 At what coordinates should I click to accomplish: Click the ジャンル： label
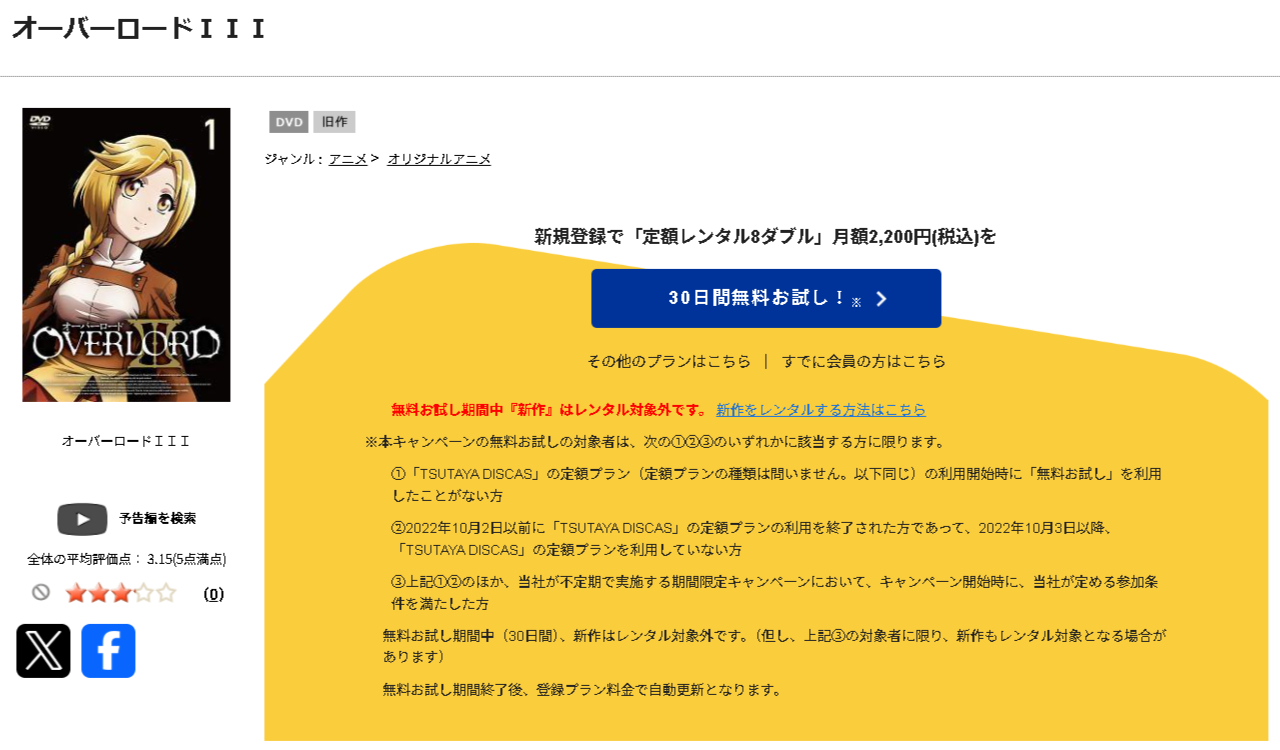tap(295, 159)
